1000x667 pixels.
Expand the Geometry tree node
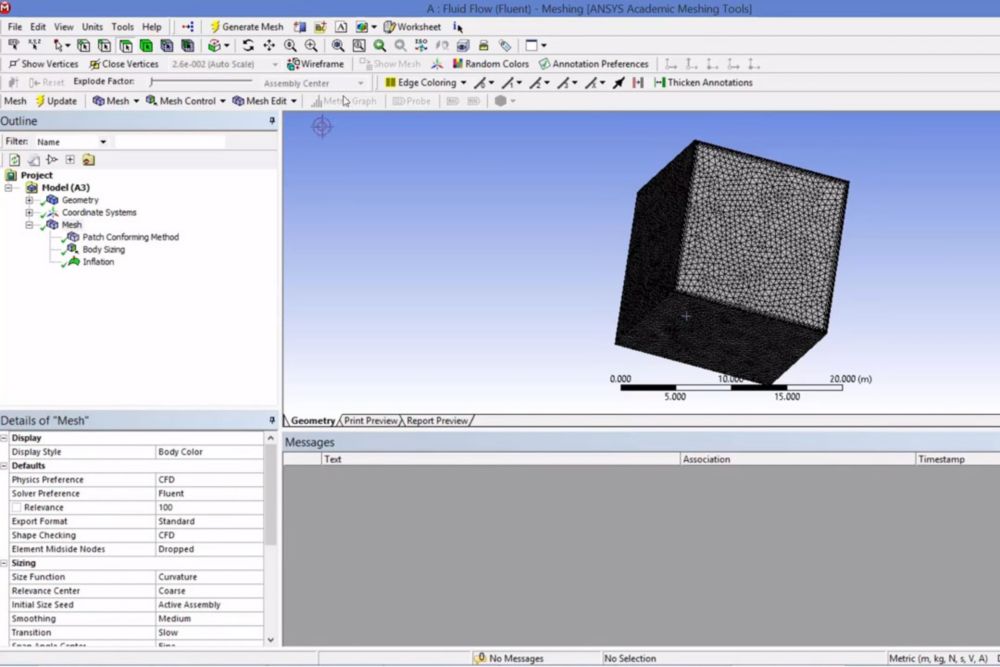[29, 200]
